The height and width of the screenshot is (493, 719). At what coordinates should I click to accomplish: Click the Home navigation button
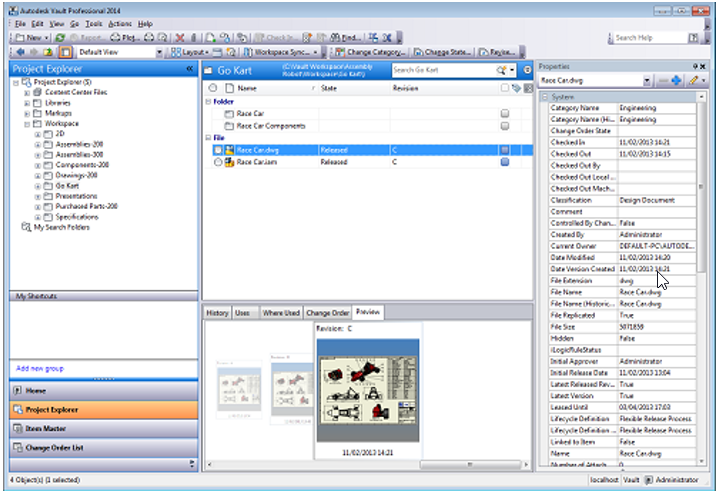[104, 391]
